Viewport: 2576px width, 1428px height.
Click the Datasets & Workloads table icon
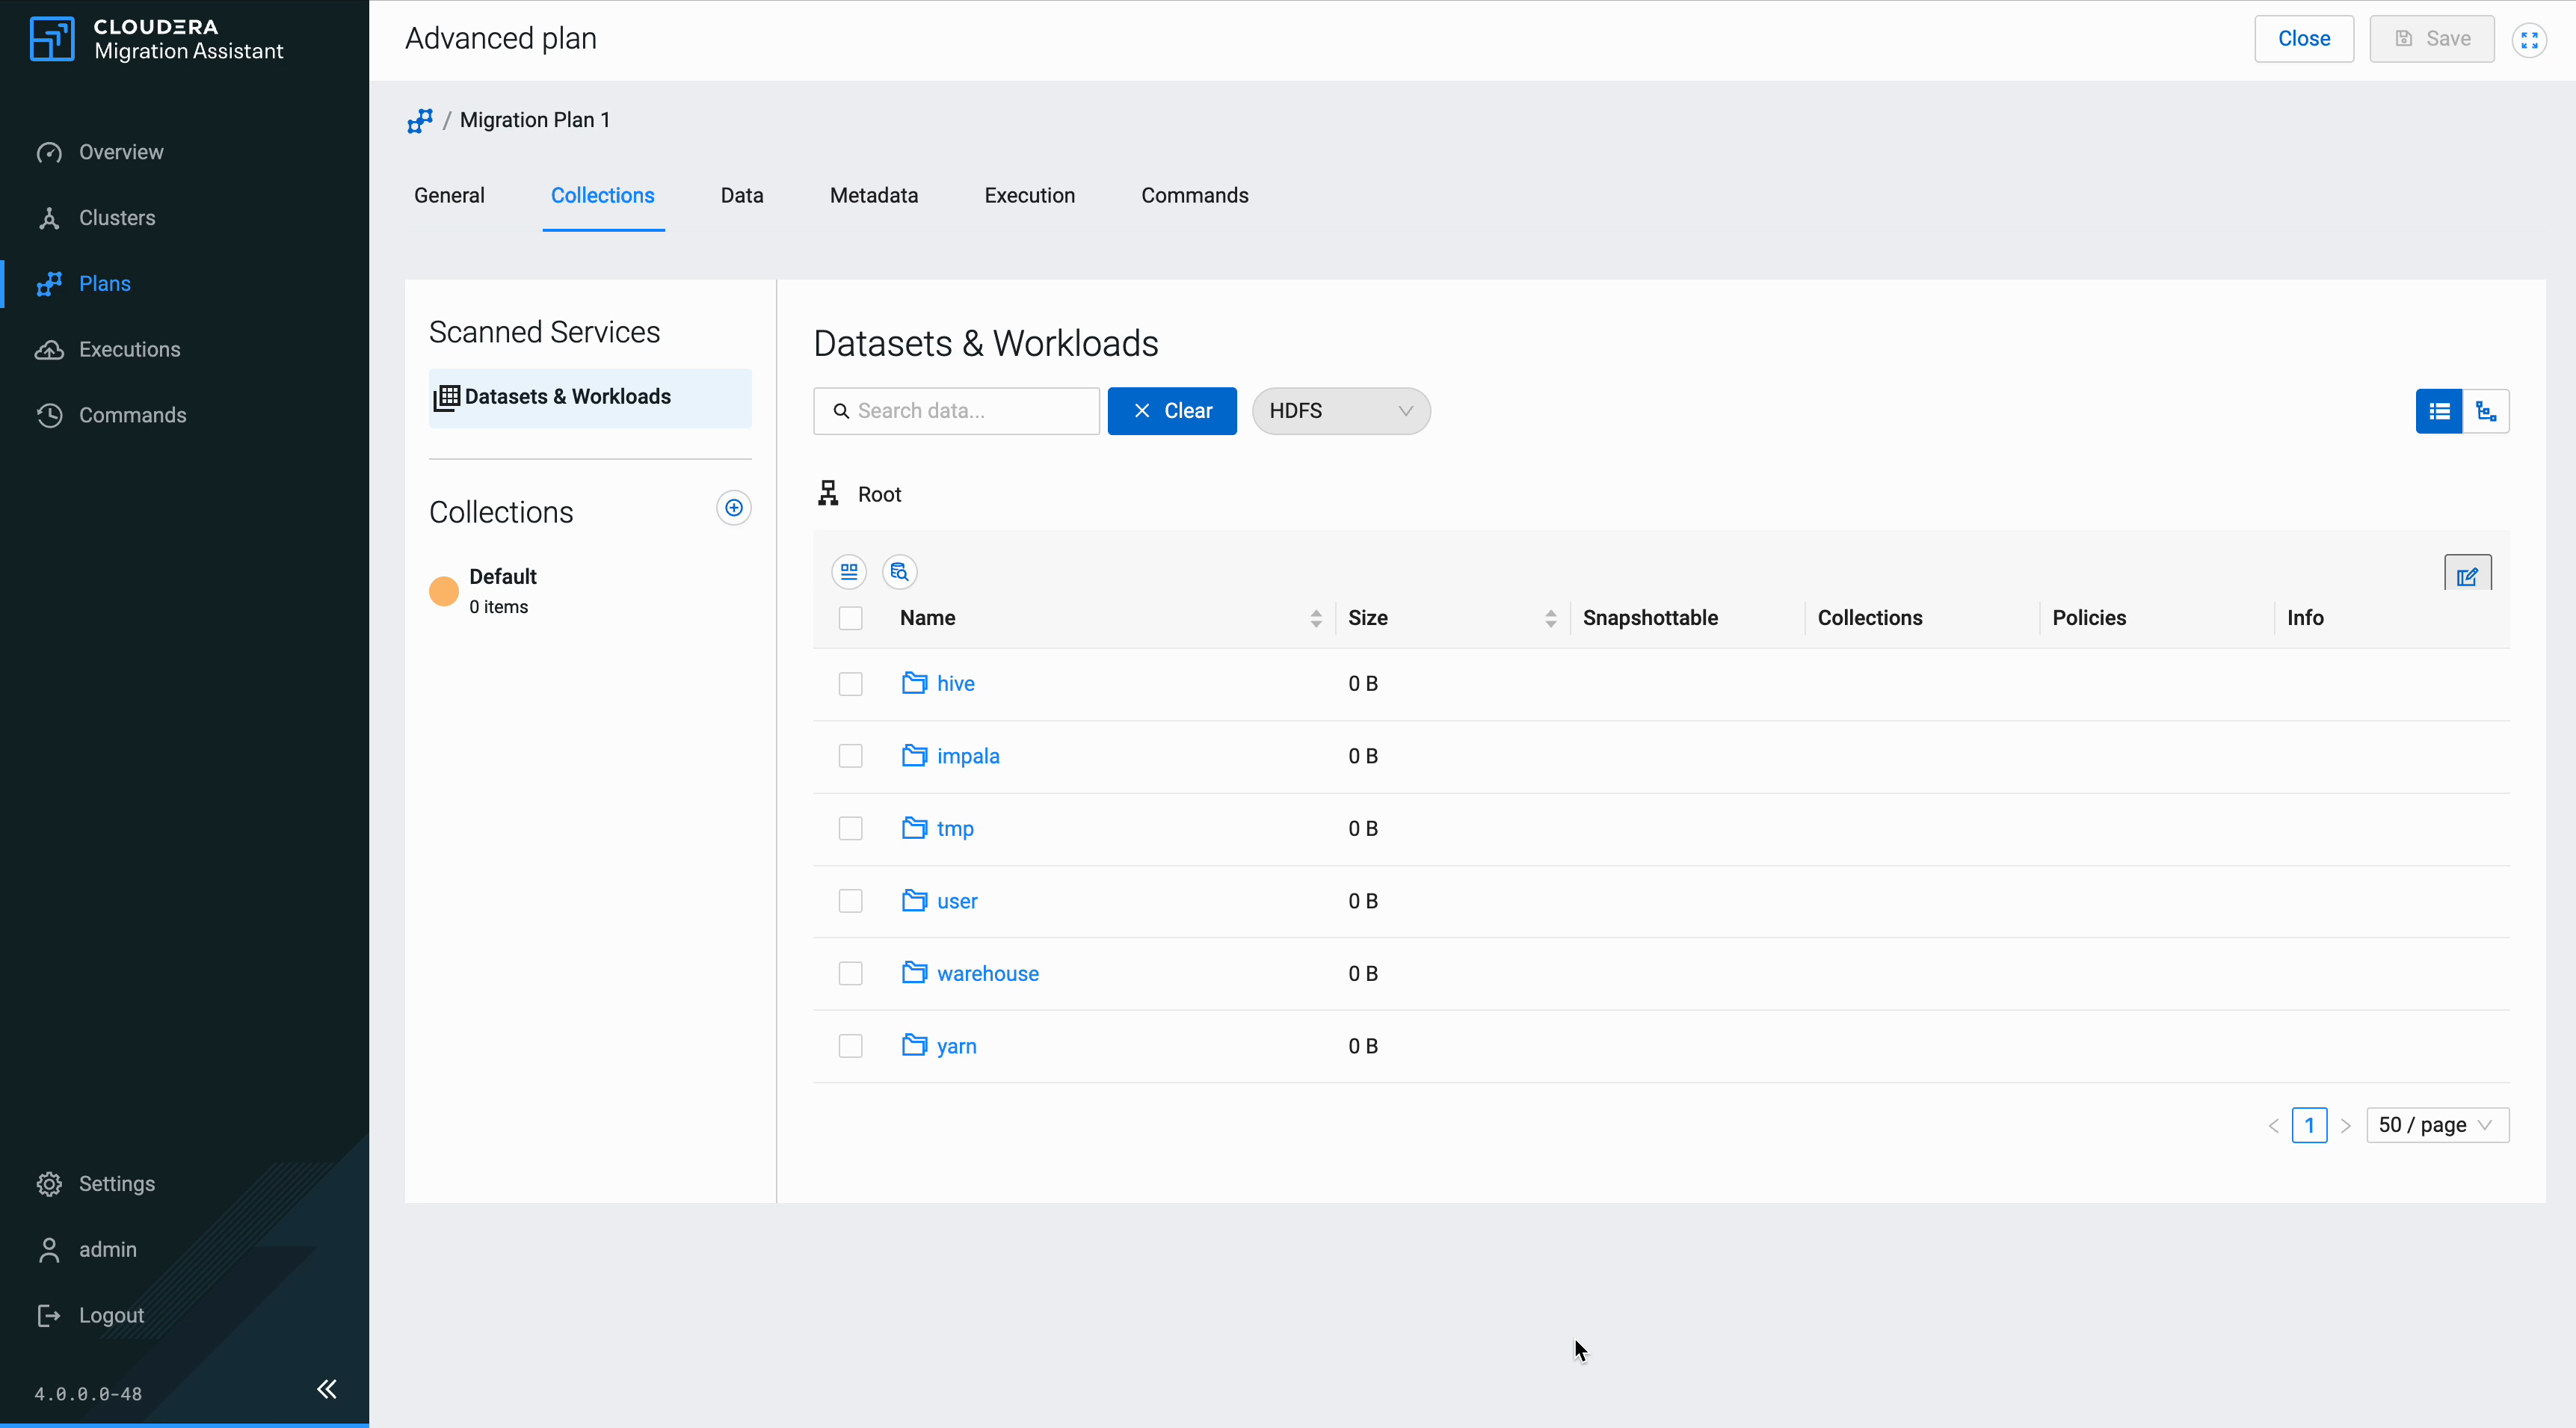point(446,398)
